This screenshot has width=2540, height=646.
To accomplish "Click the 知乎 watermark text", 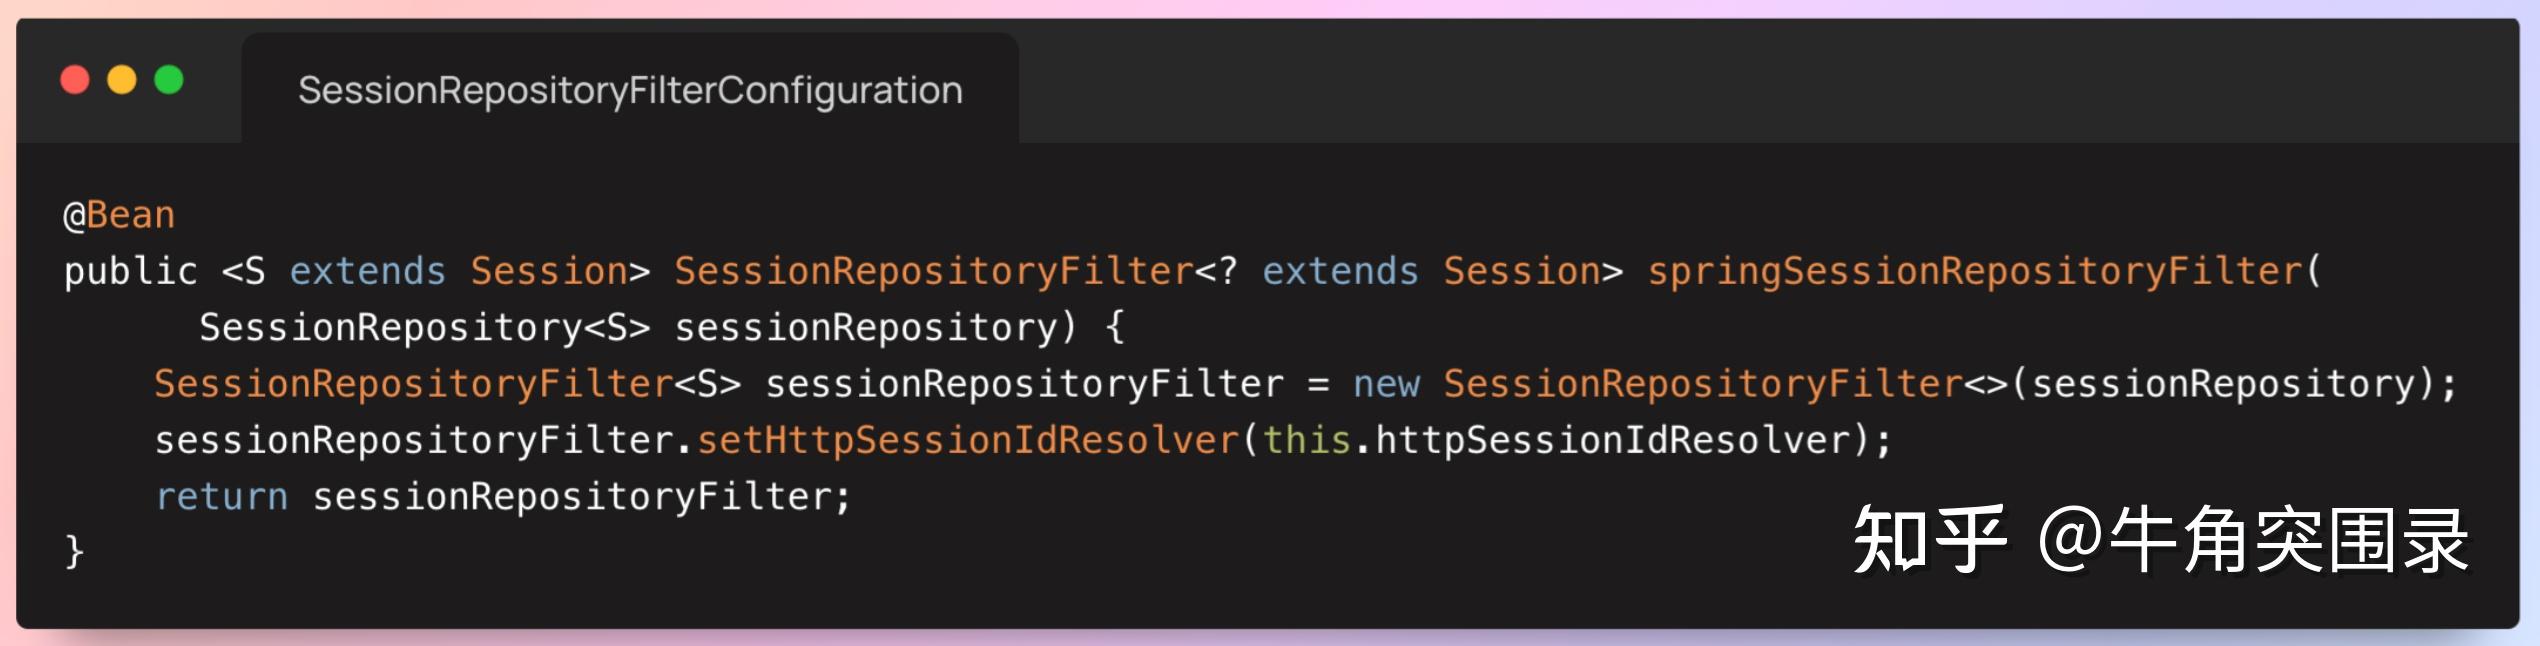I will pos(1930,540).
